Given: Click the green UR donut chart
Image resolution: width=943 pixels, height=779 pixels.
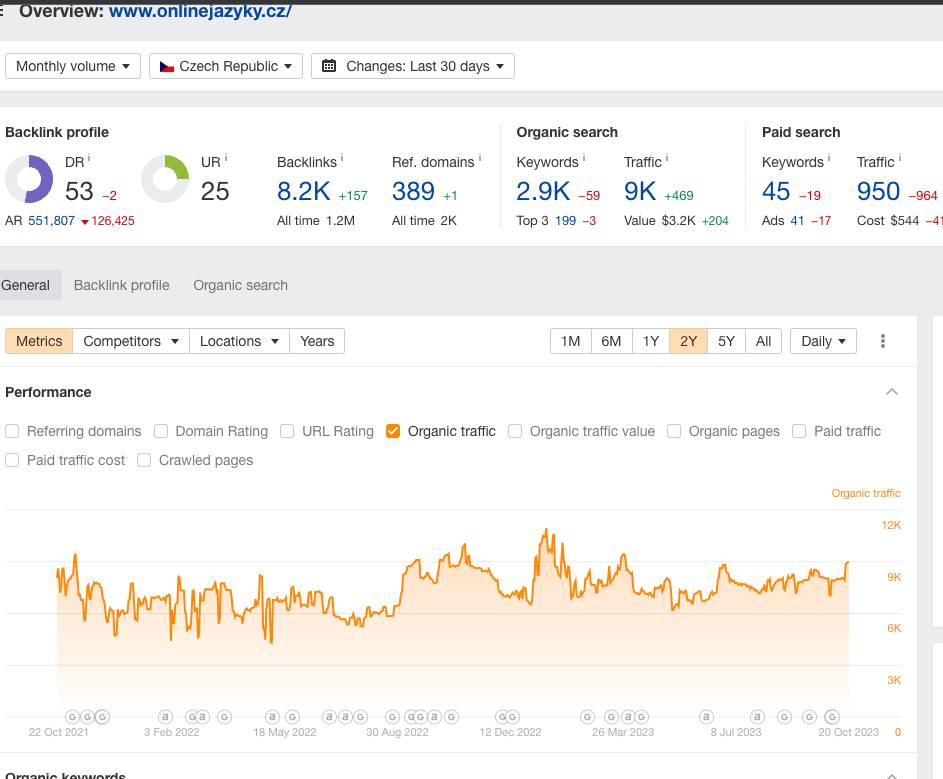Looking at the screenshot, I should click(x=165, y=179).
